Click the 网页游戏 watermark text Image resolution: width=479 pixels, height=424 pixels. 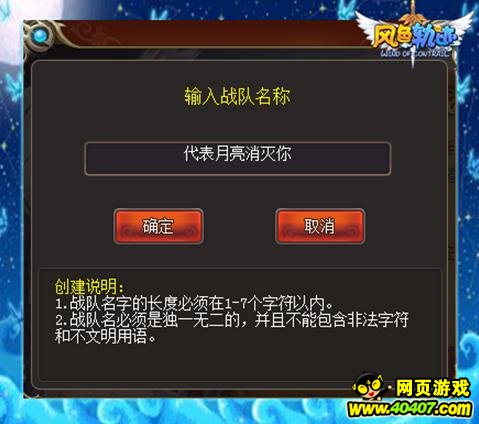433,388
